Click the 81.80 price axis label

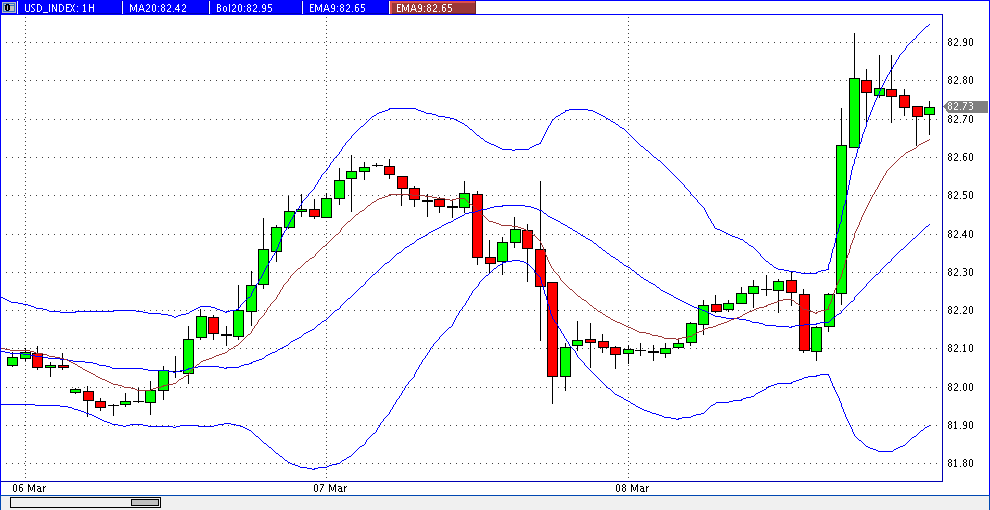[960, 464]
